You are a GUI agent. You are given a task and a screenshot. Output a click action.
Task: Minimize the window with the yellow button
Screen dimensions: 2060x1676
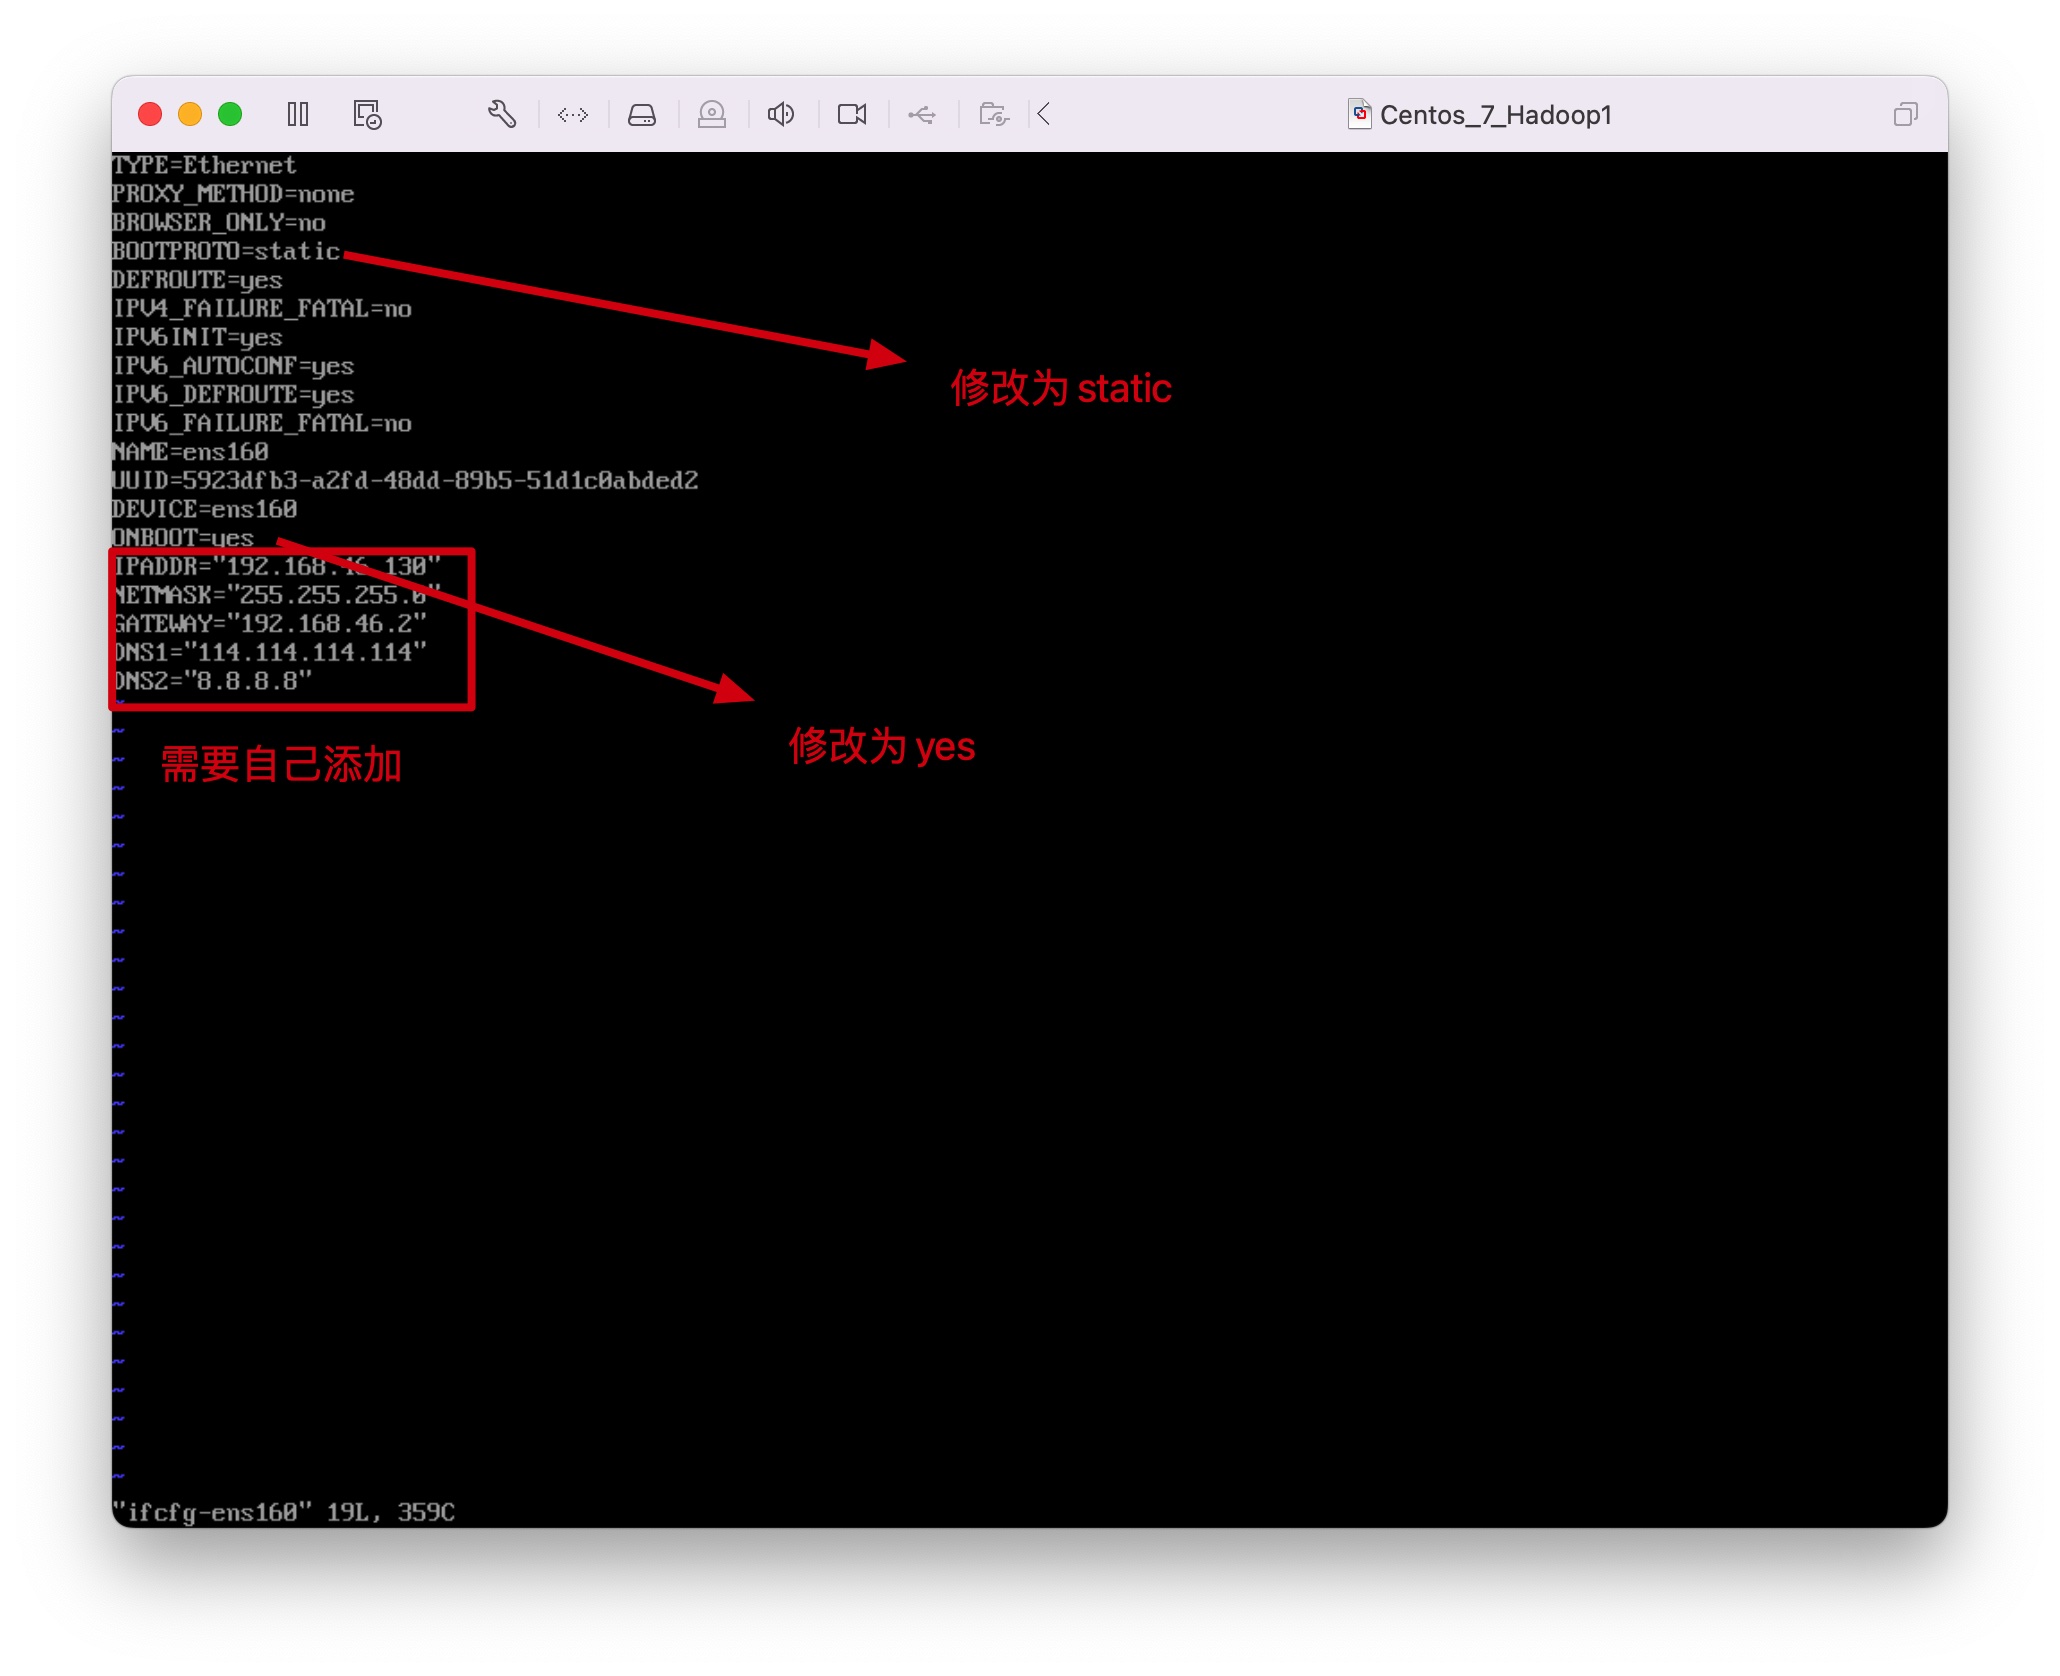[x=190, y=114]
